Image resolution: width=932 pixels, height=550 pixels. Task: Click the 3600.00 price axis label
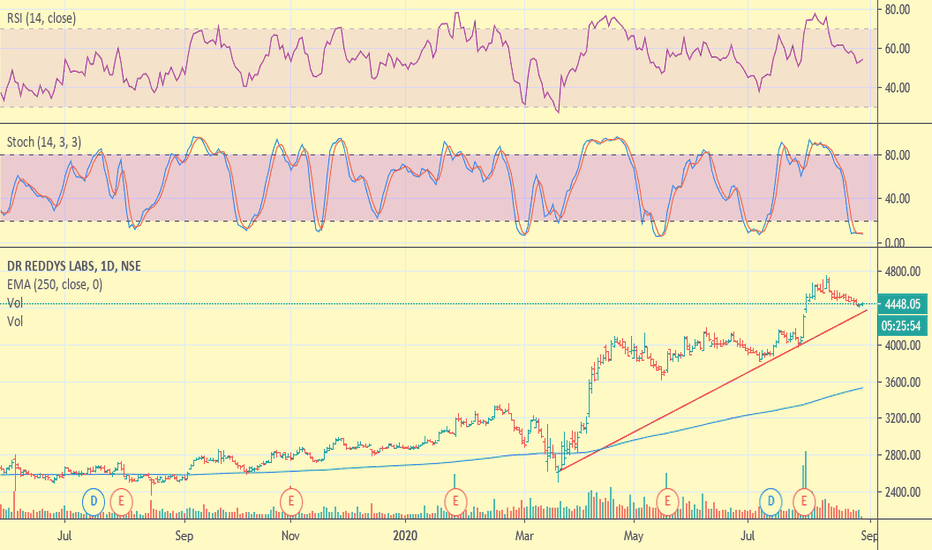pyautogui.click(x=903, y=382)
